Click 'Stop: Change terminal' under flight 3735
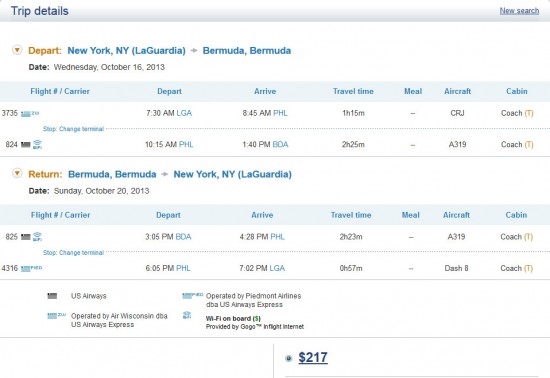 click(x=73, y=129)
